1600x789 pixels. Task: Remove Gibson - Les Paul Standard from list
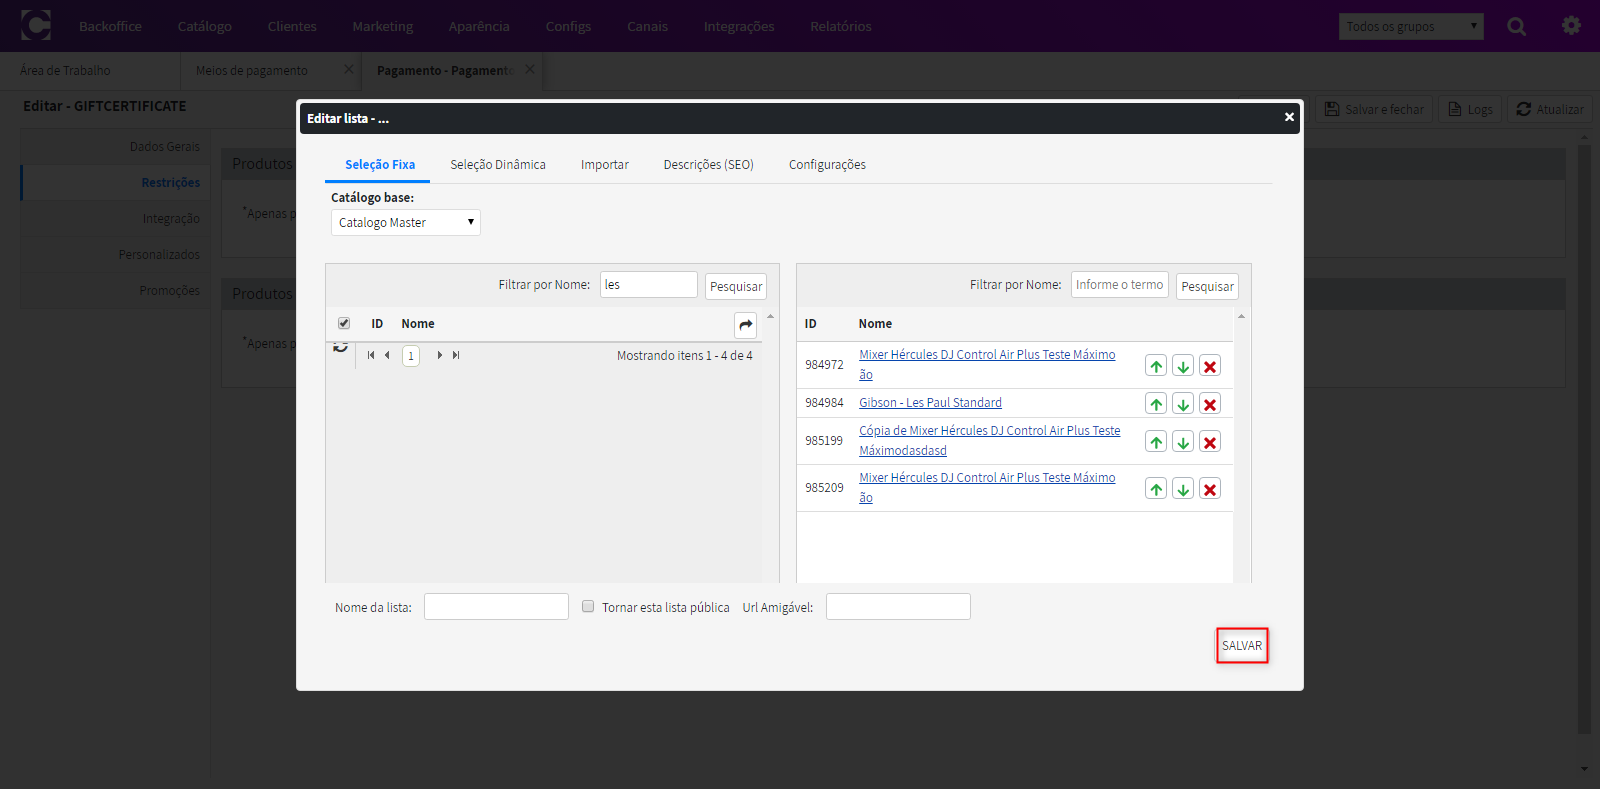[x=1210, y=404]
